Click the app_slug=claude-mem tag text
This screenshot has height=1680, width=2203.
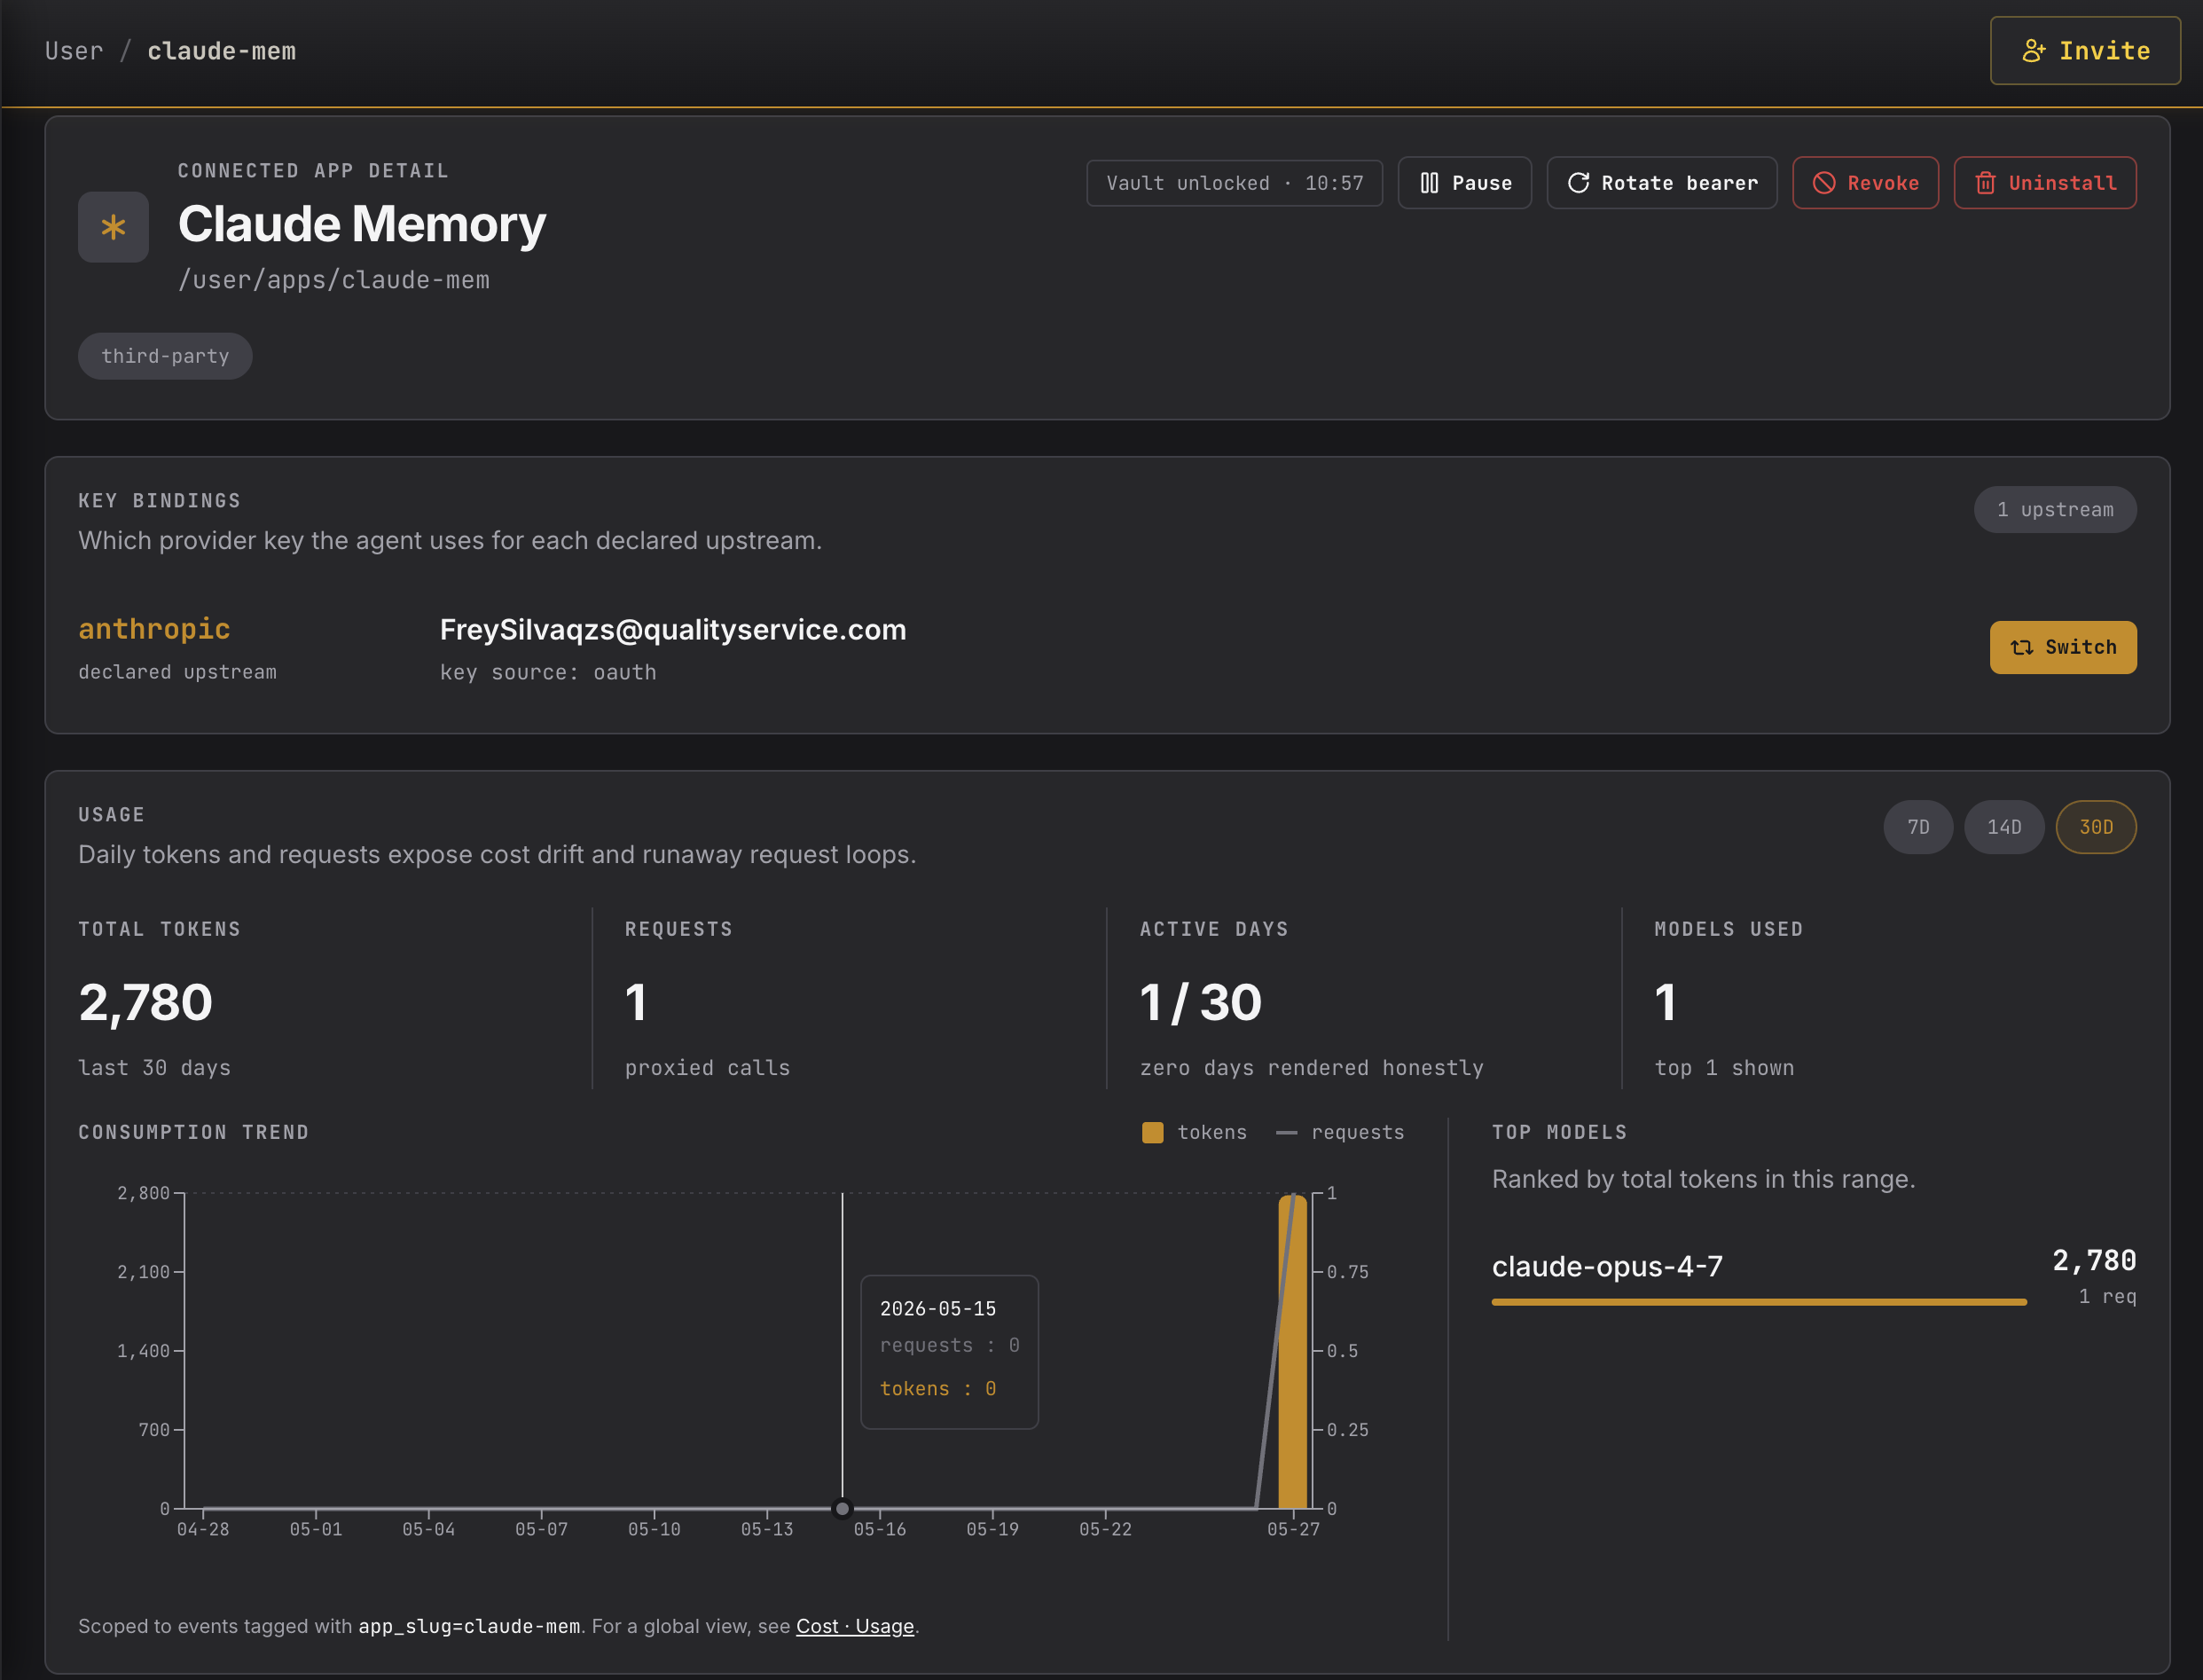[469, 1626]
